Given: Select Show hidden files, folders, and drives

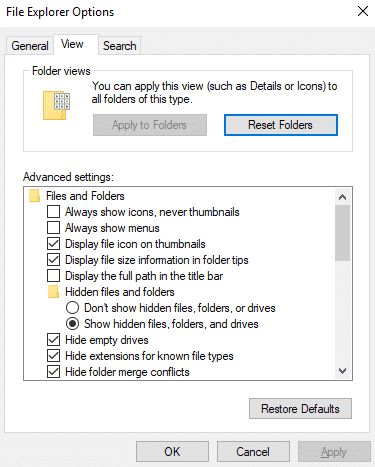Looking at the screenshot, I should [x=72, y=324].
